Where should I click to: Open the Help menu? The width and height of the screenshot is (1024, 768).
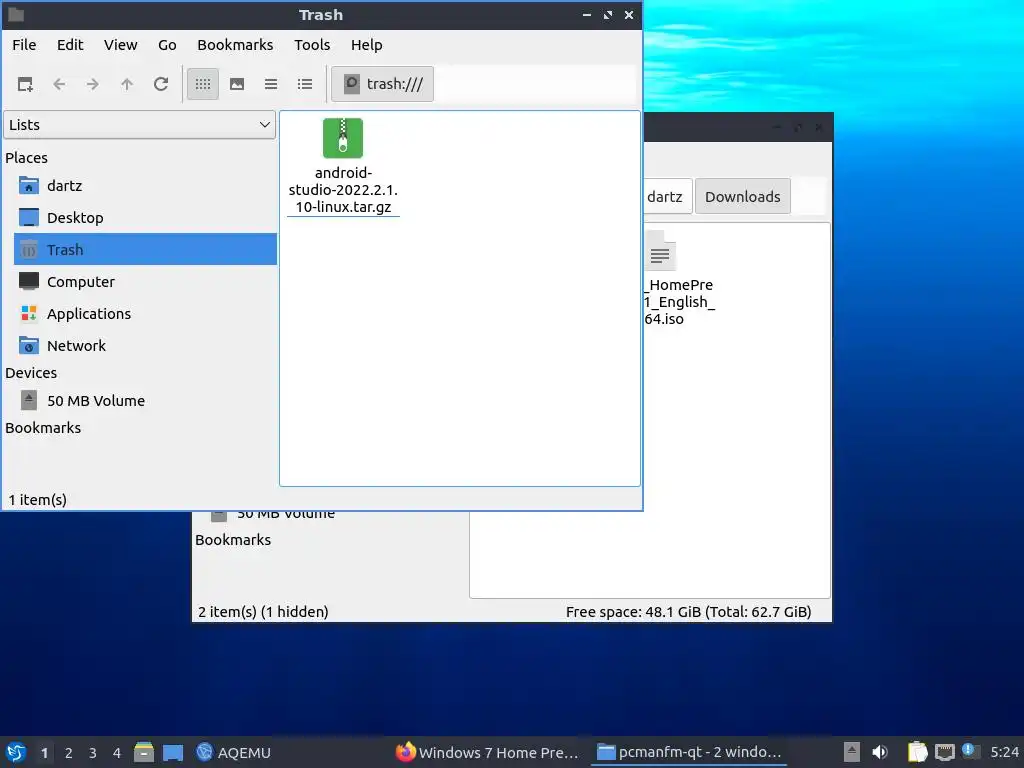366,45
